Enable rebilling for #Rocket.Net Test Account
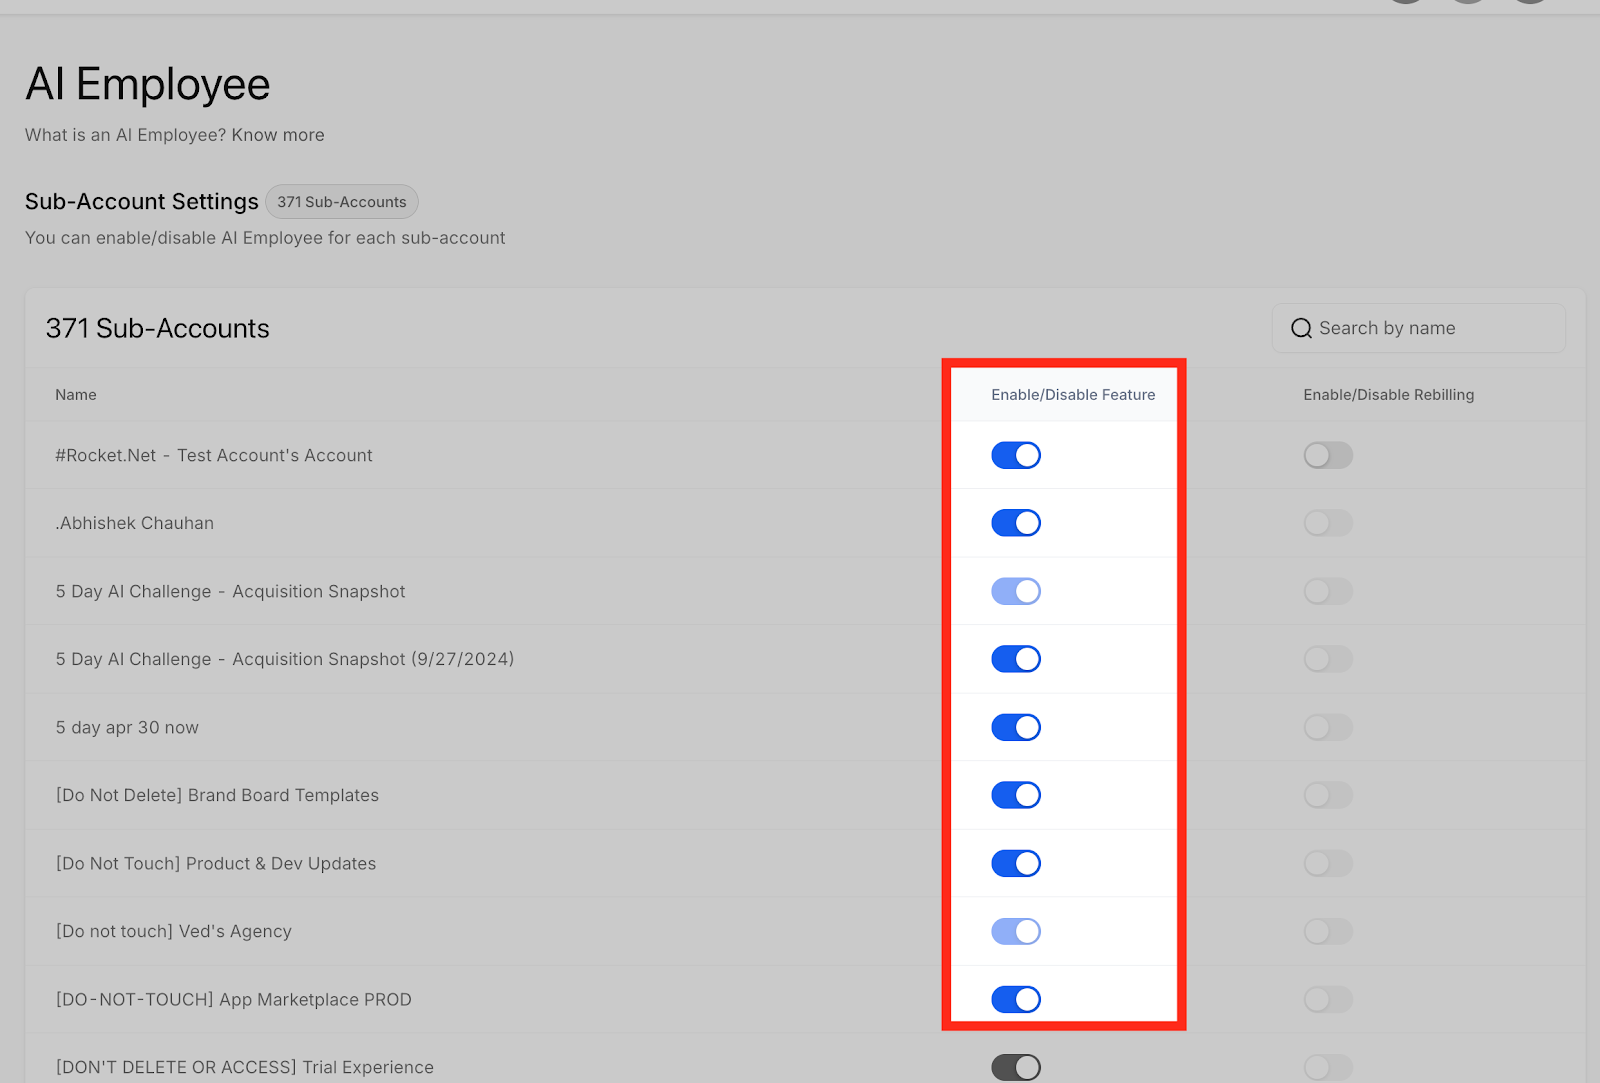 click(1328, 455)
